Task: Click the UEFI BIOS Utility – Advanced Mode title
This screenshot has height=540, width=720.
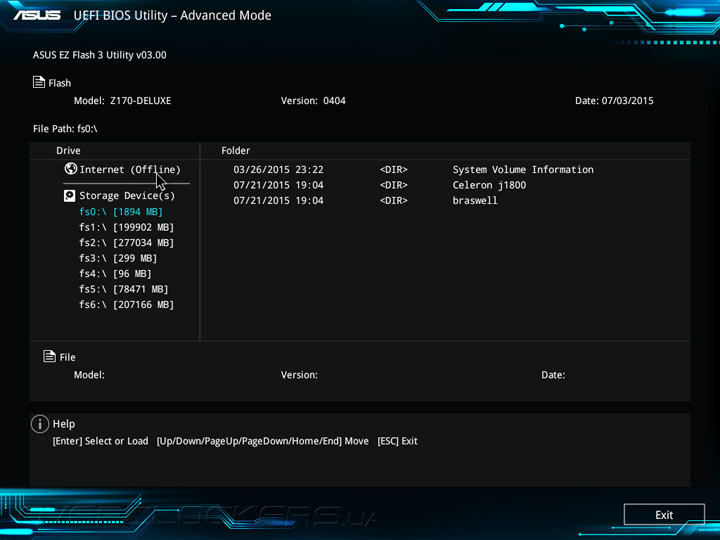Action: pyautogui.click(x=172, y=15)
